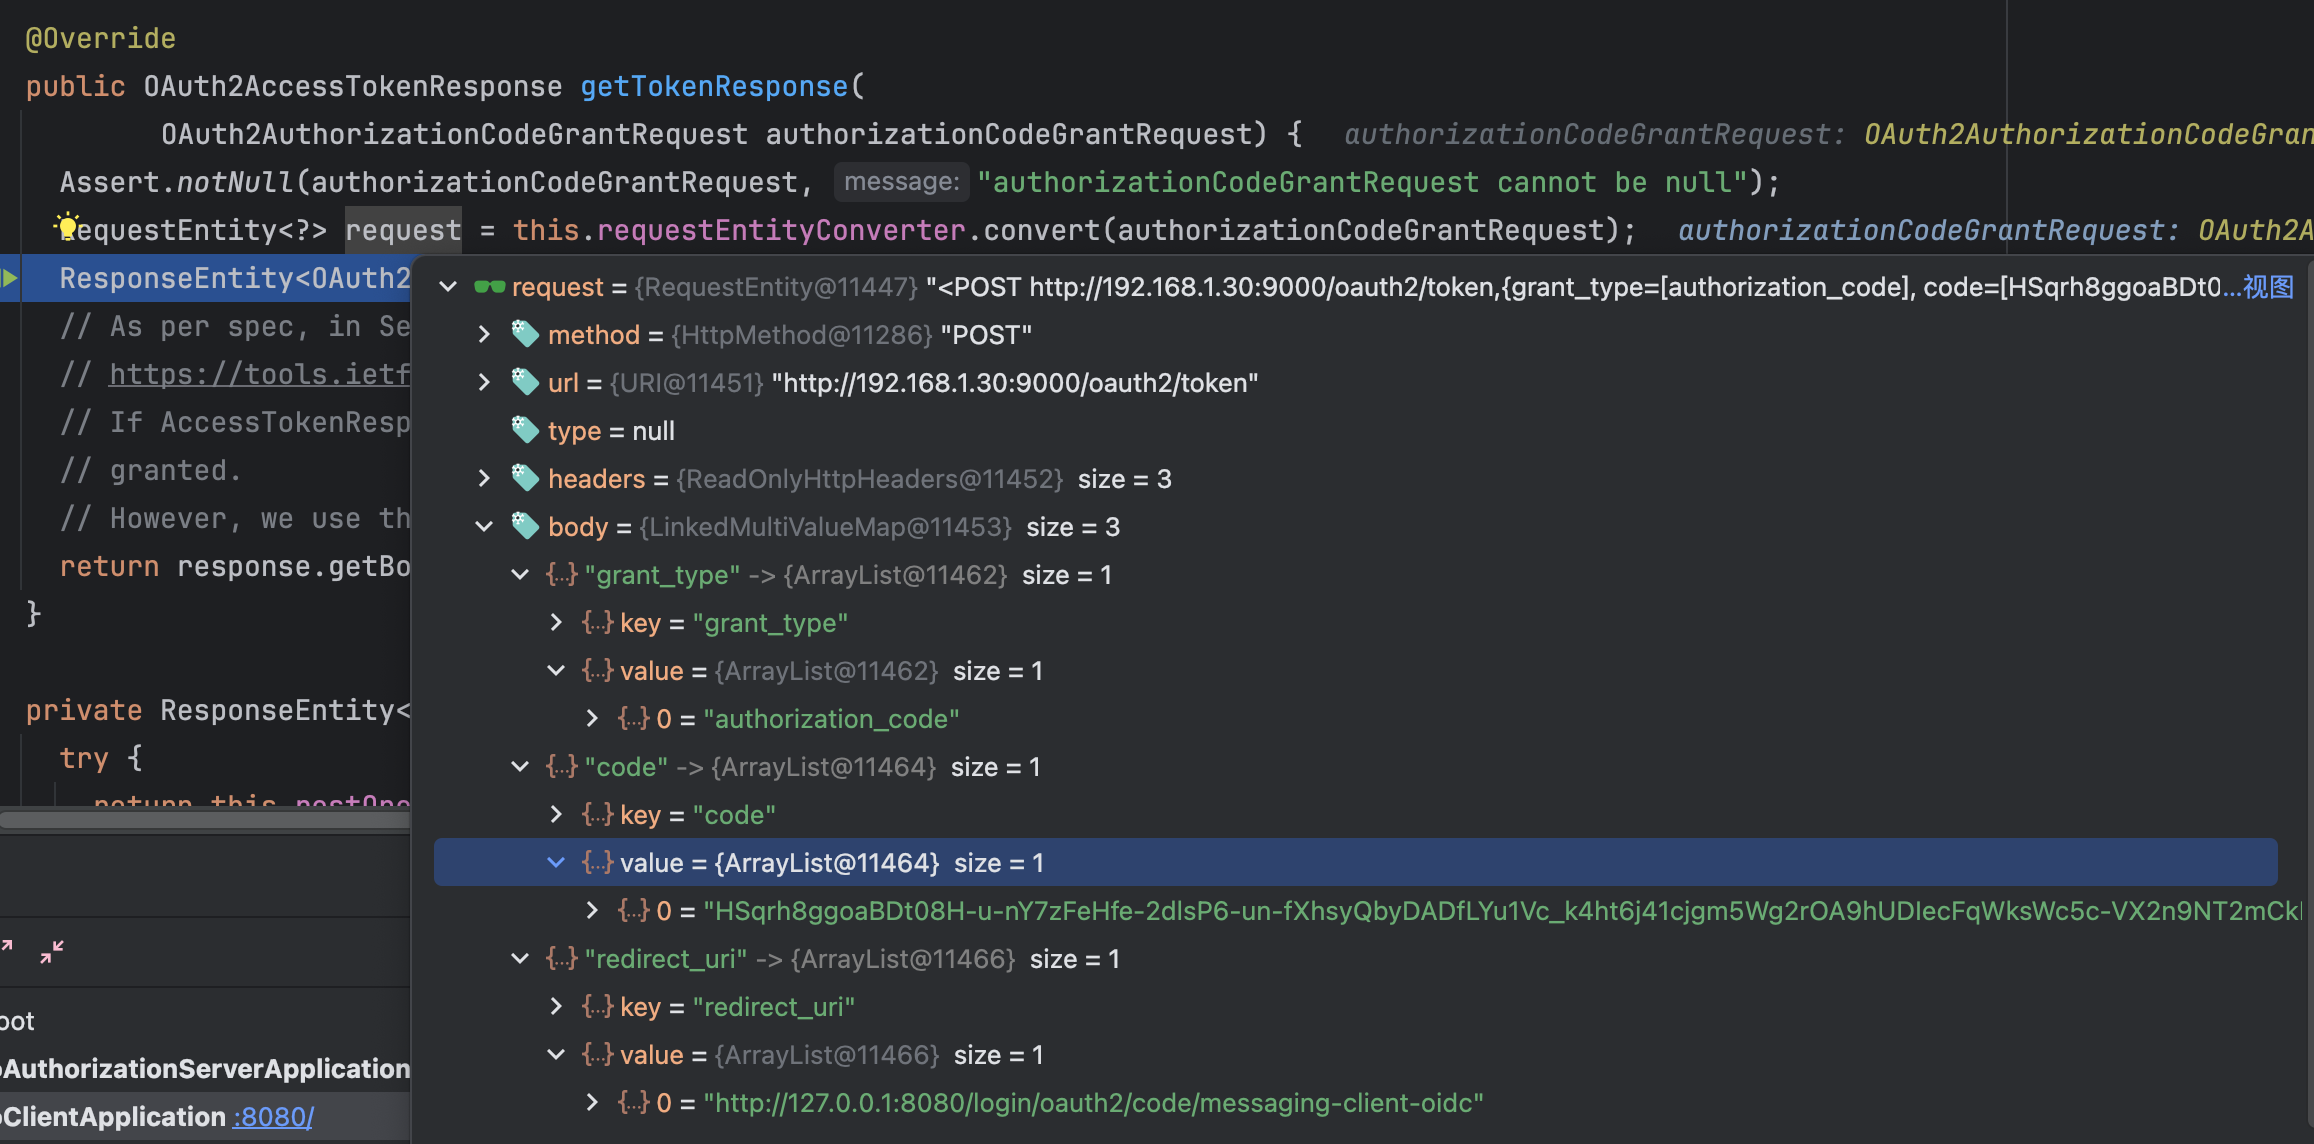Click the tag icon next to the url field
This screenshot has height=1144, width=2314.
click(x=525, y=382)
